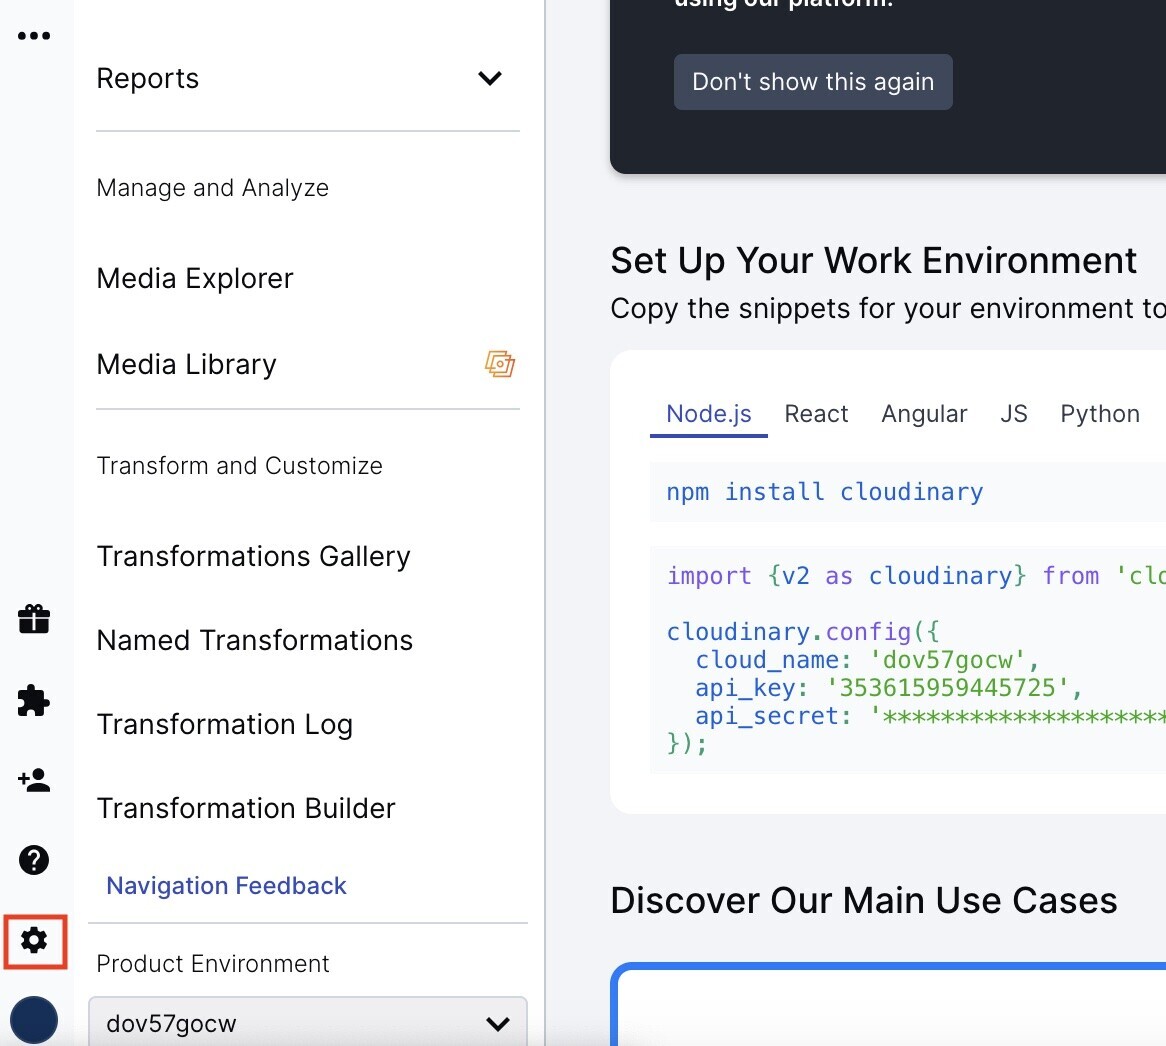Open the question mark help icon
Image resolution: width=1166 pixels, height=1046 pixels.
point(34,860)
